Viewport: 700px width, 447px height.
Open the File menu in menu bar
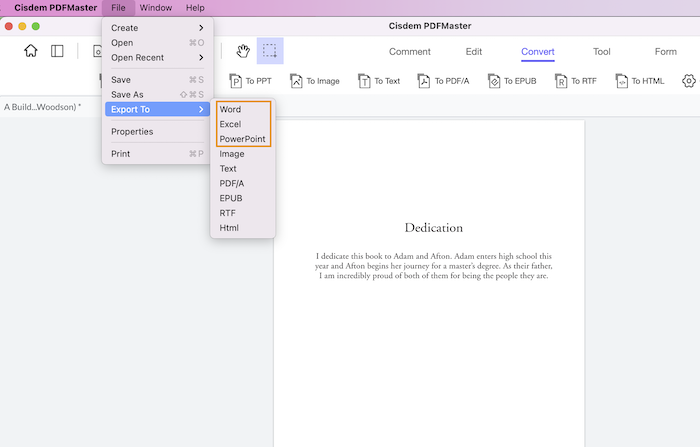tap(118, 8)
